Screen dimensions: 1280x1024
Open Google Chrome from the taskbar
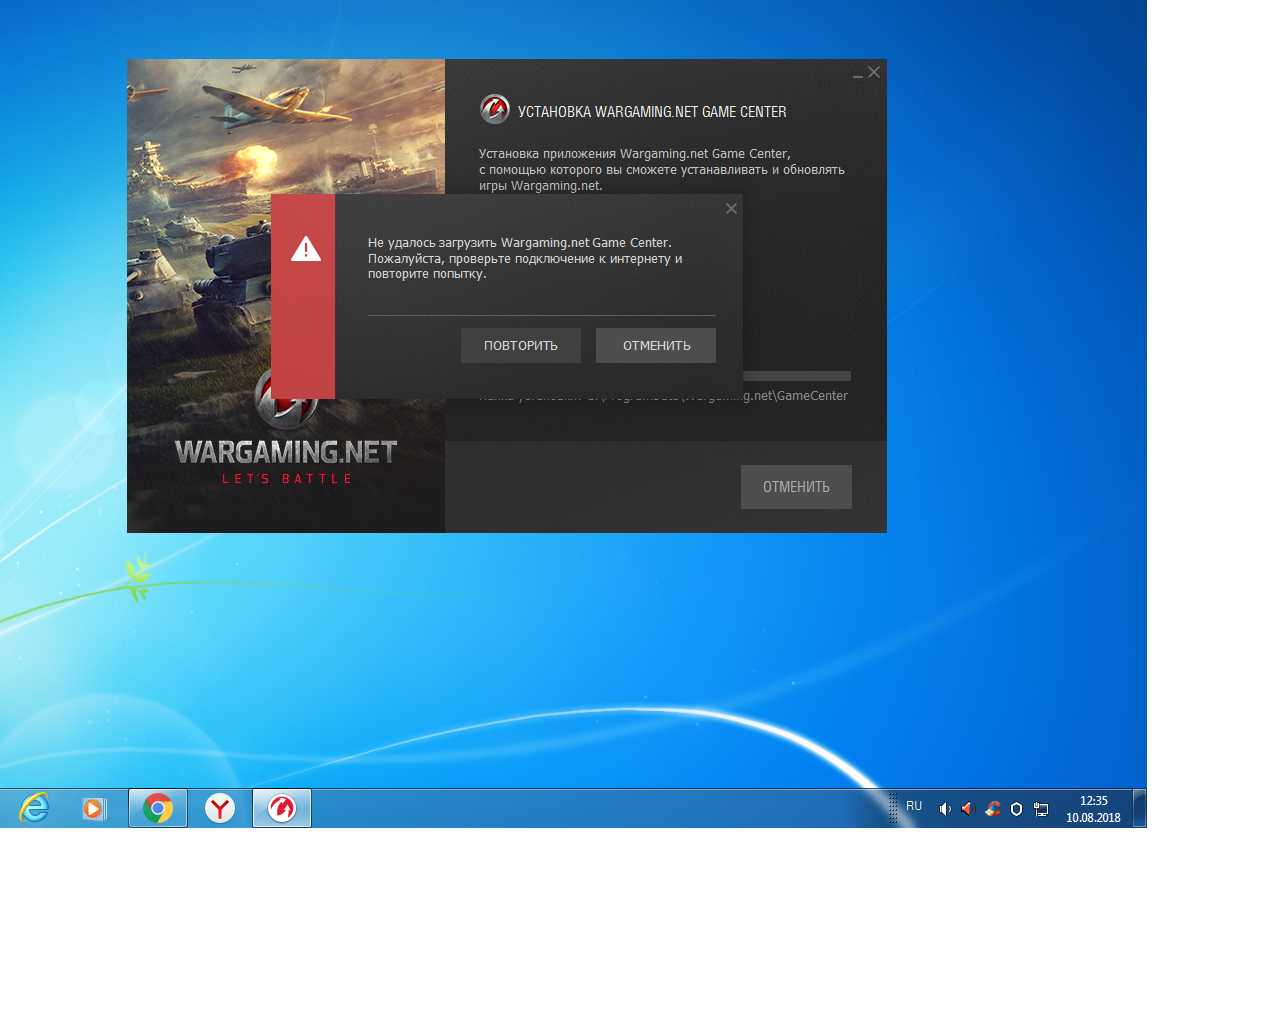[x=158, y=808]
